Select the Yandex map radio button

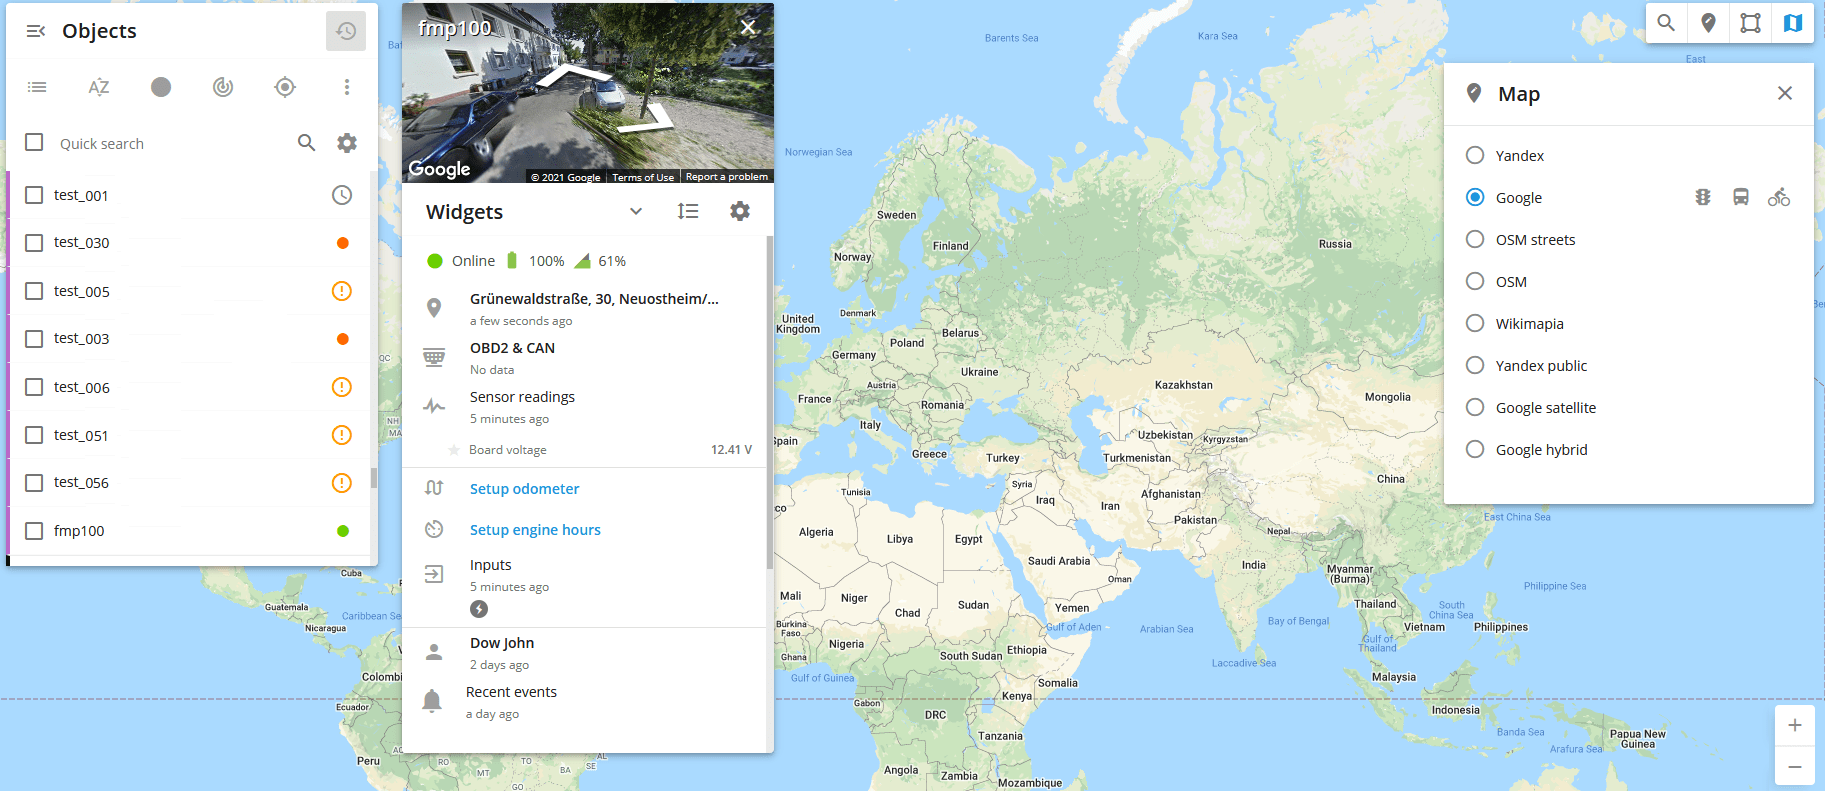[1475, 155]
